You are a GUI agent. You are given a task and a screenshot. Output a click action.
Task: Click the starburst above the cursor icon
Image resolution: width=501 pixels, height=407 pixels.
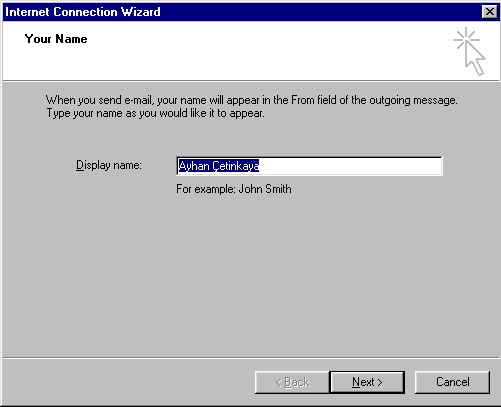[x=466, y=39]
